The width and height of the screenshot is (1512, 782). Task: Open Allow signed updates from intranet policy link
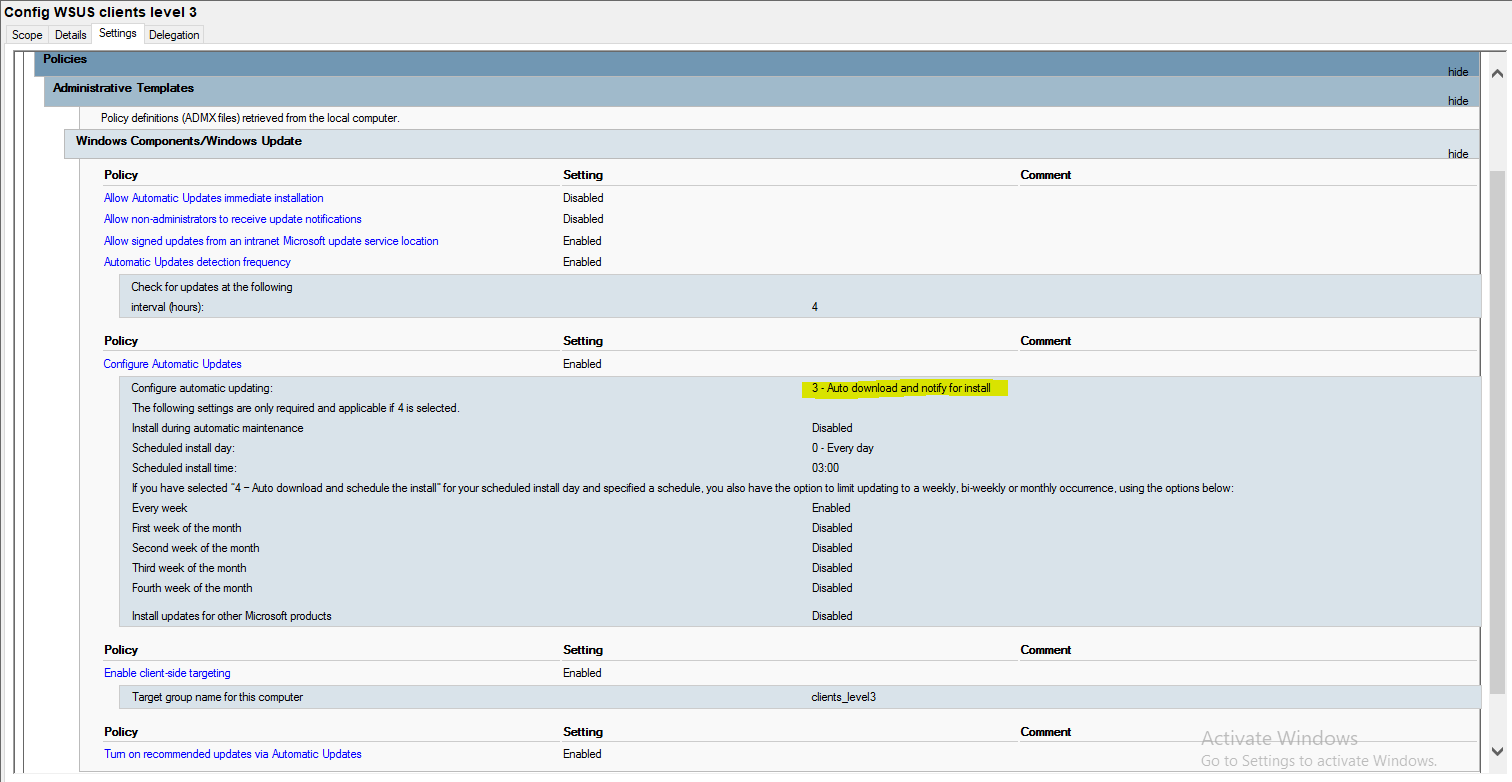pyautogui.click(x=271, y=241)
